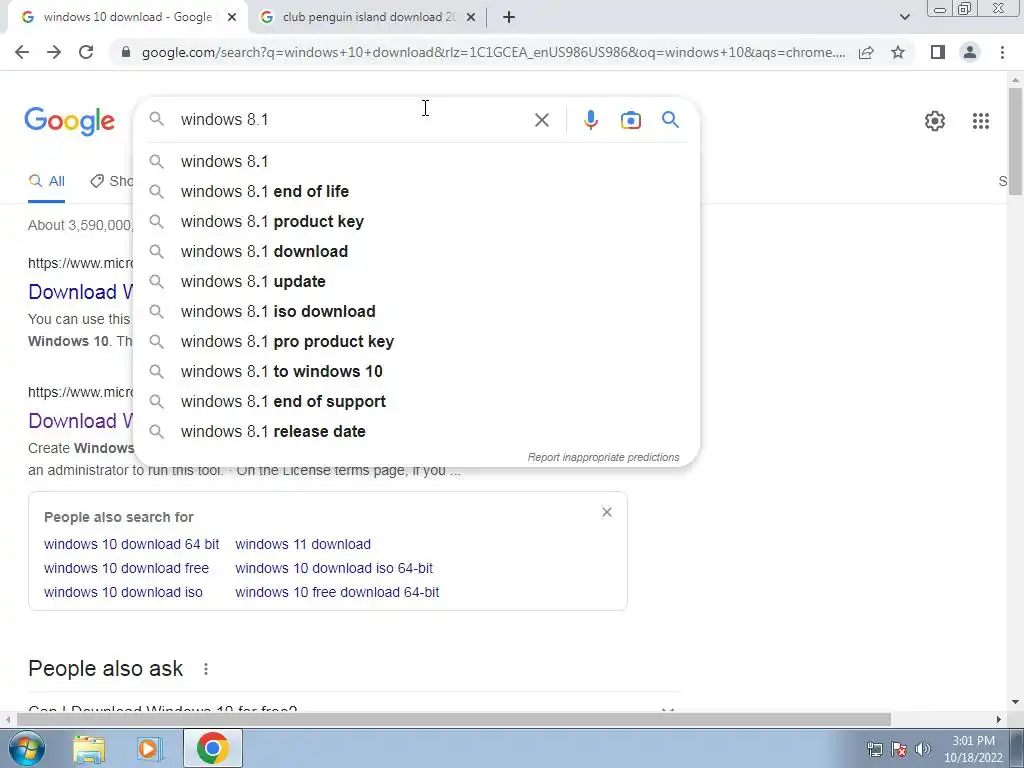Select the windows 10 download tab
1024x768 pixels.
click(x=127, y=18)
